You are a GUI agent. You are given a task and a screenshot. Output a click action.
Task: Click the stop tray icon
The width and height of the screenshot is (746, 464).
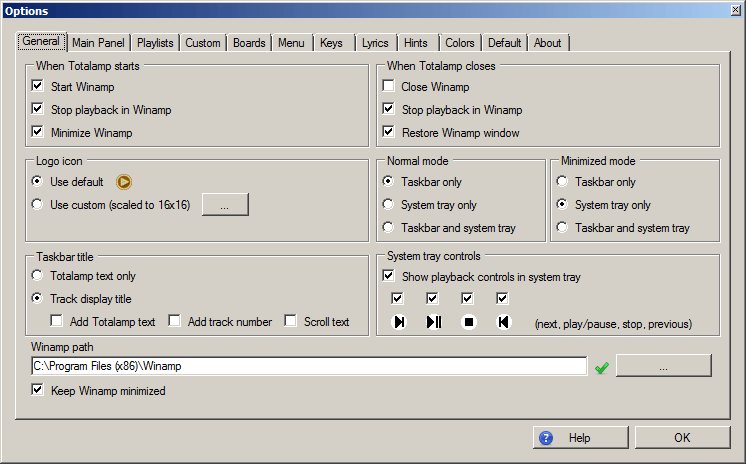469,322
